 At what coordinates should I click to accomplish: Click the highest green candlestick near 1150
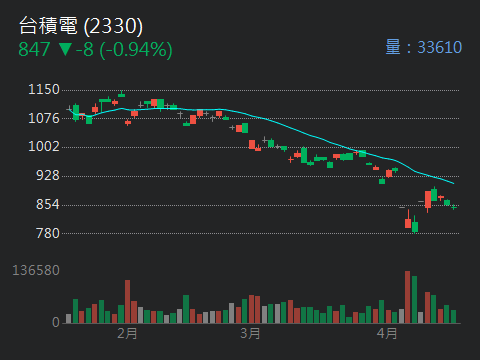[x=121, y=94]
